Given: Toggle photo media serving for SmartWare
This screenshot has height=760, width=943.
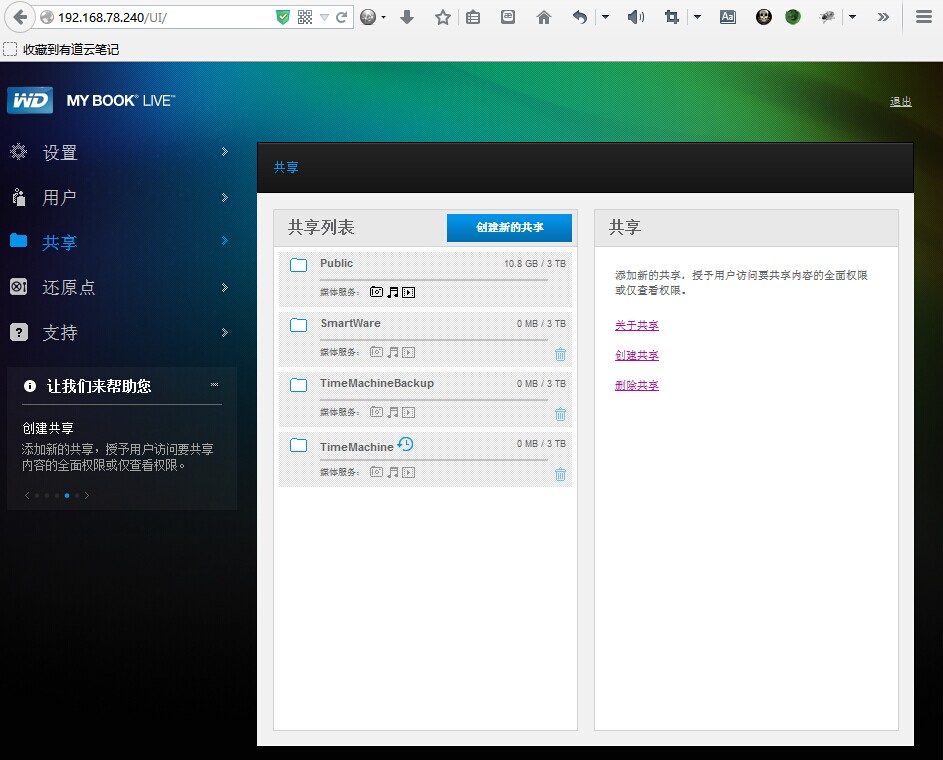Looking at the screenshot, I should pos(376,352).
